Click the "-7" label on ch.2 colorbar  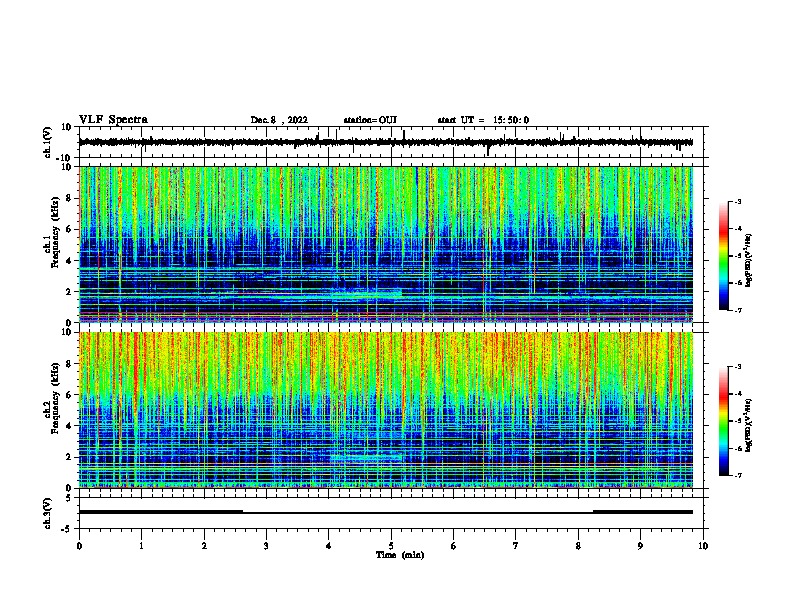click(738, 475)
